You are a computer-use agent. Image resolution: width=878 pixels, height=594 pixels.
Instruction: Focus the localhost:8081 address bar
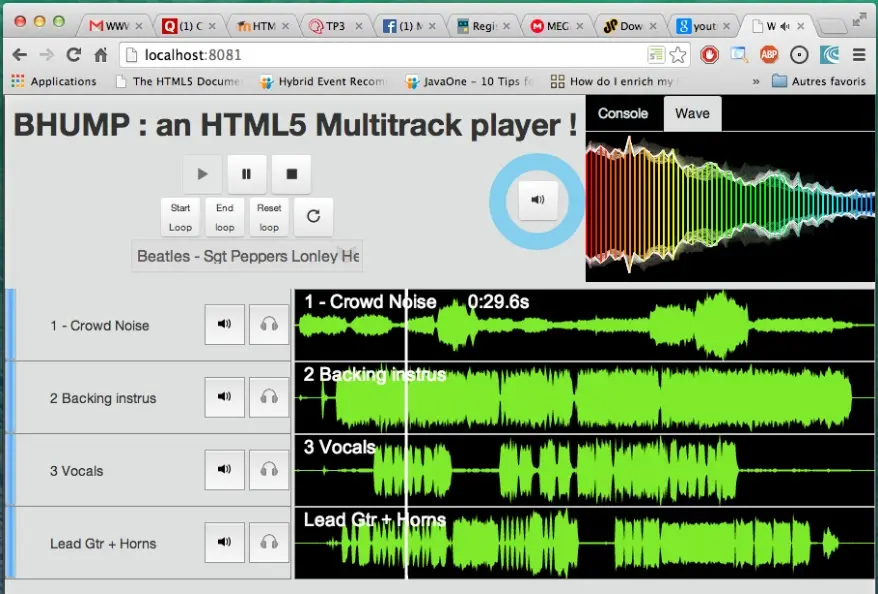pyautogui.click(x=386, y=55)
